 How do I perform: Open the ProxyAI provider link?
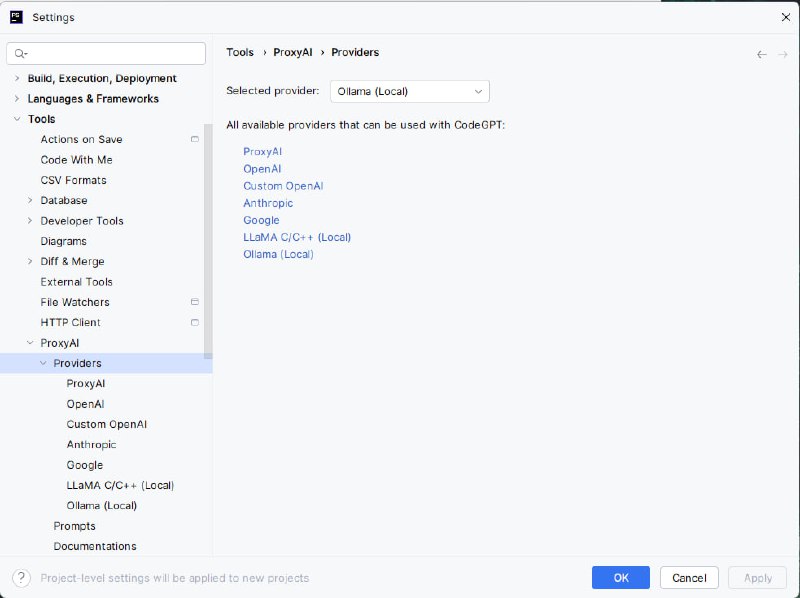[x=262, y=152]
